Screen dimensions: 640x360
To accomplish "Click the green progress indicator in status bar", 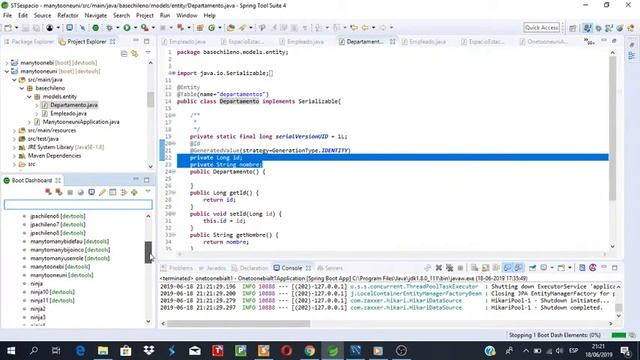I will pos(618,336).
